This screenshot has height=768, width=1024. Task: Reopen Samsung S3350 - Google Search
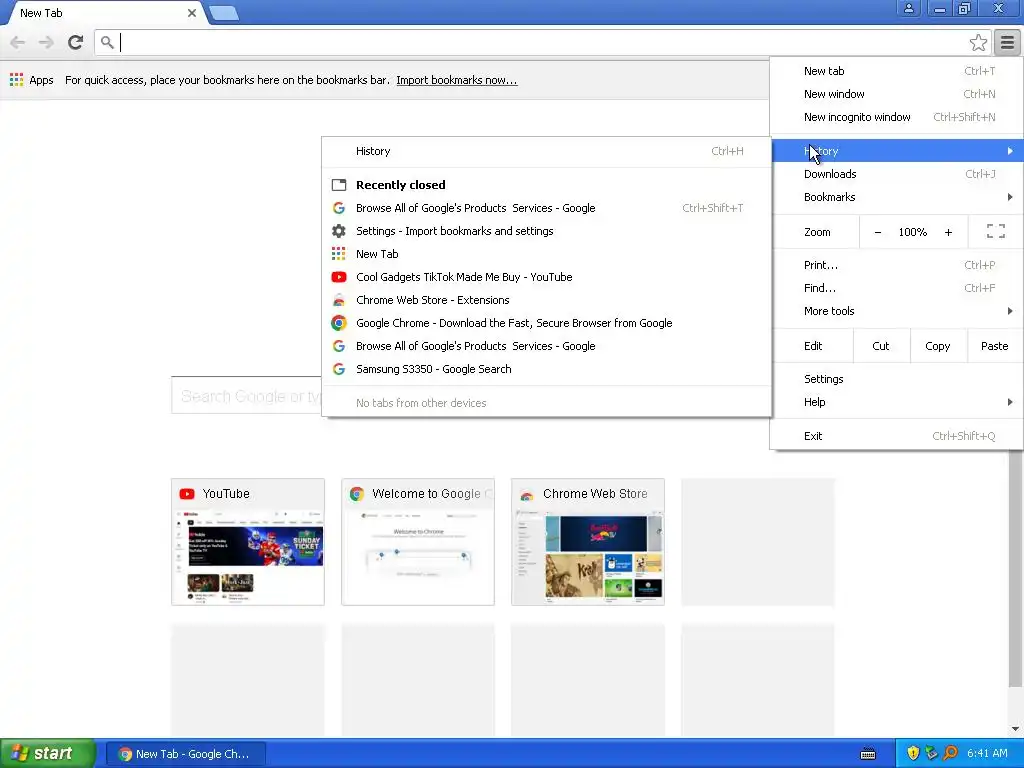pyautogui.click(x=547, y=369)
